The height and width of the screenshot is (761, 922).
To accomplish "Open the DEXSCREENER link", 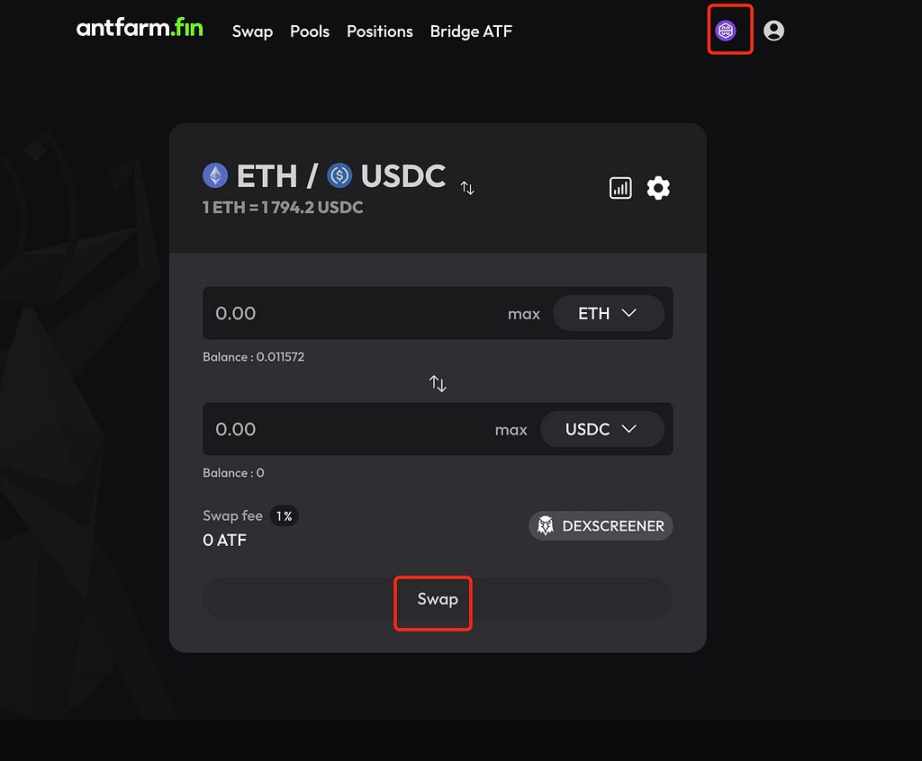I will pyautogui.click(x=600, y=526).
